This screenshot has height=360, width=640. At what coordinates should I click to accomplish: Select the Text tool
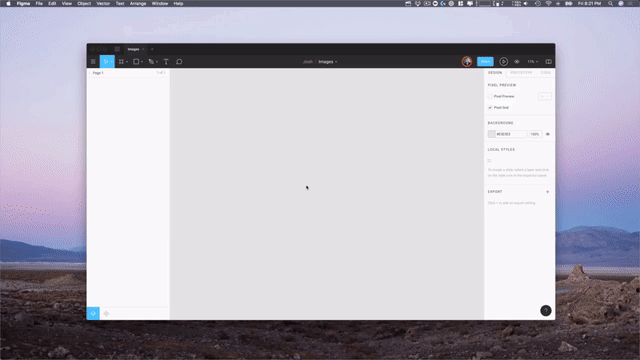(x=166, y=62)
